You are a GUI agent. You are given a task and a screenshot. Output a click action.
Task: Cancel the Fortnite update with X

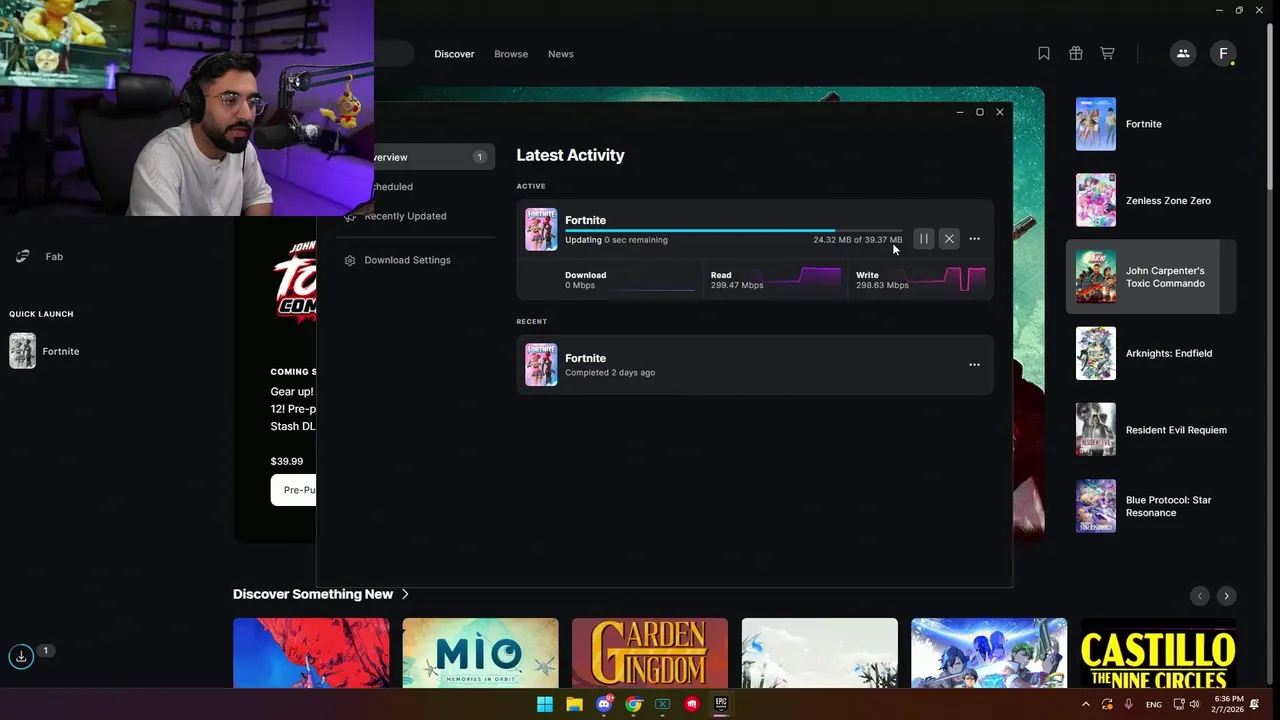[949, 239]
